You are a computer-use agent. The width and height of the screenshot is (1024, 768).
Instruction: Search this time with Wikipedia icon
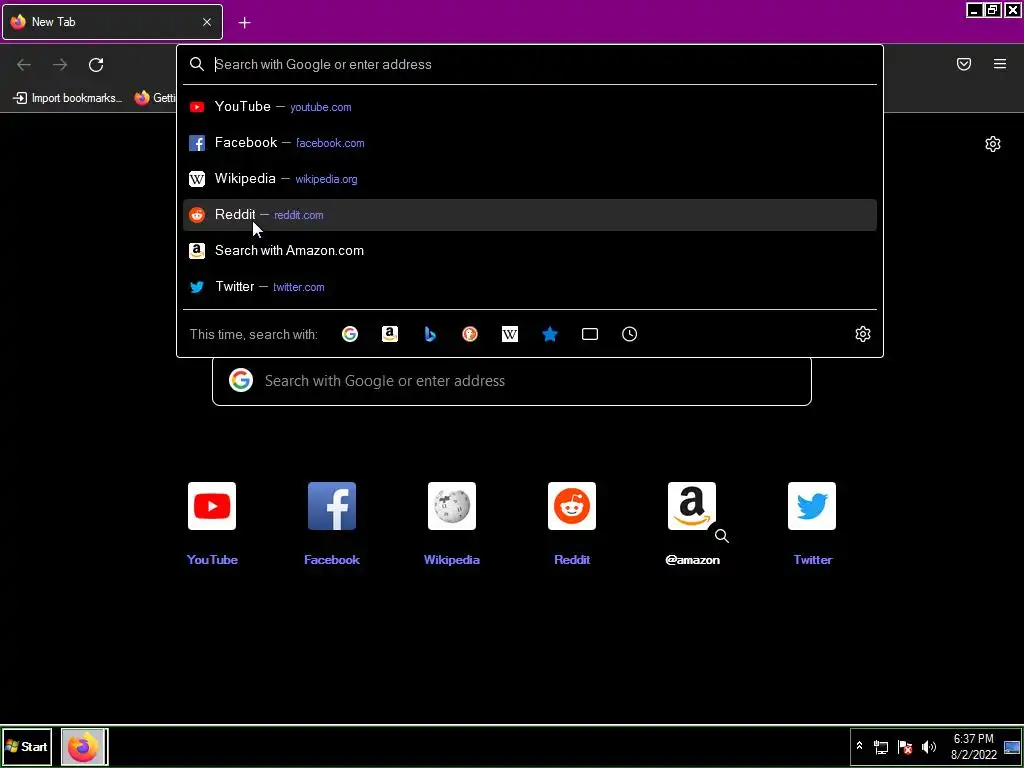pyautogui.click(x=509, y=334)
